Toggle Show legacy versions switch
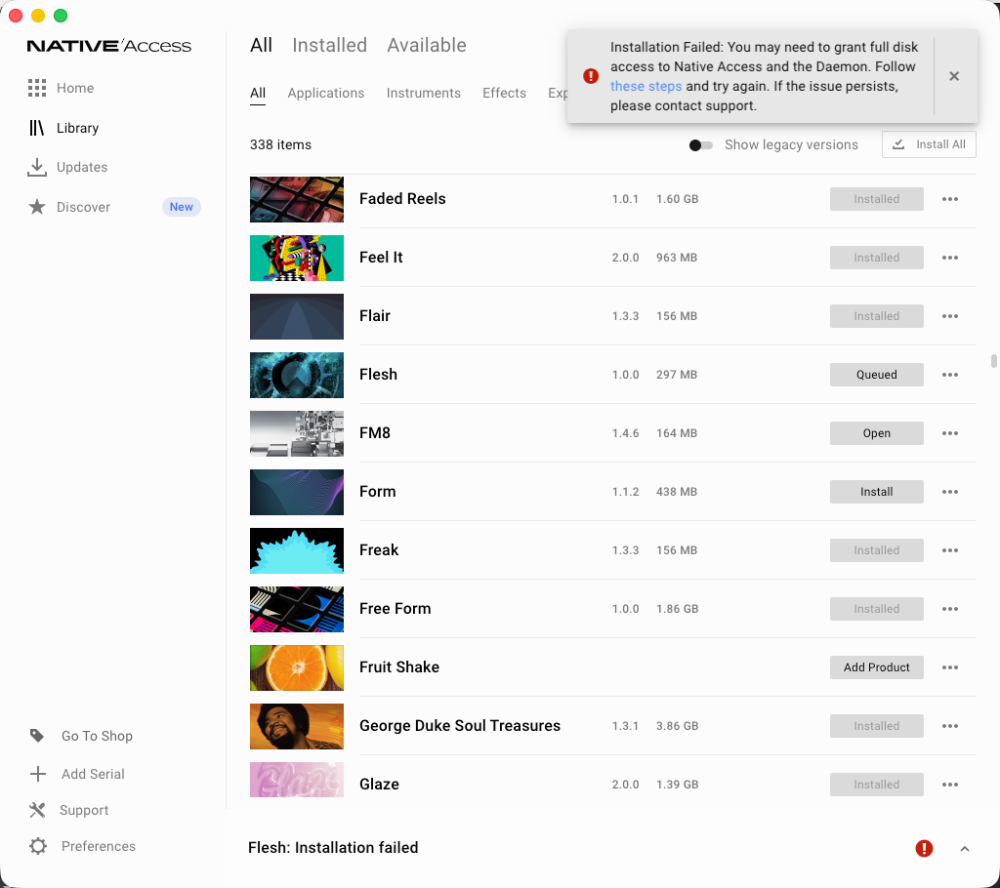This screenshot has width=1000, height=888. 700,145
